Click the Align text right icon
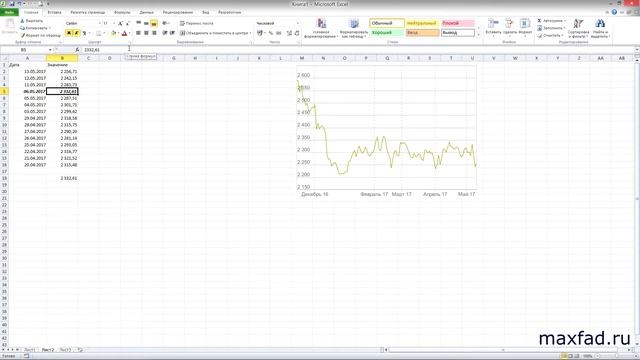Screen dimensions: 640x360 [x=154, y=33]
